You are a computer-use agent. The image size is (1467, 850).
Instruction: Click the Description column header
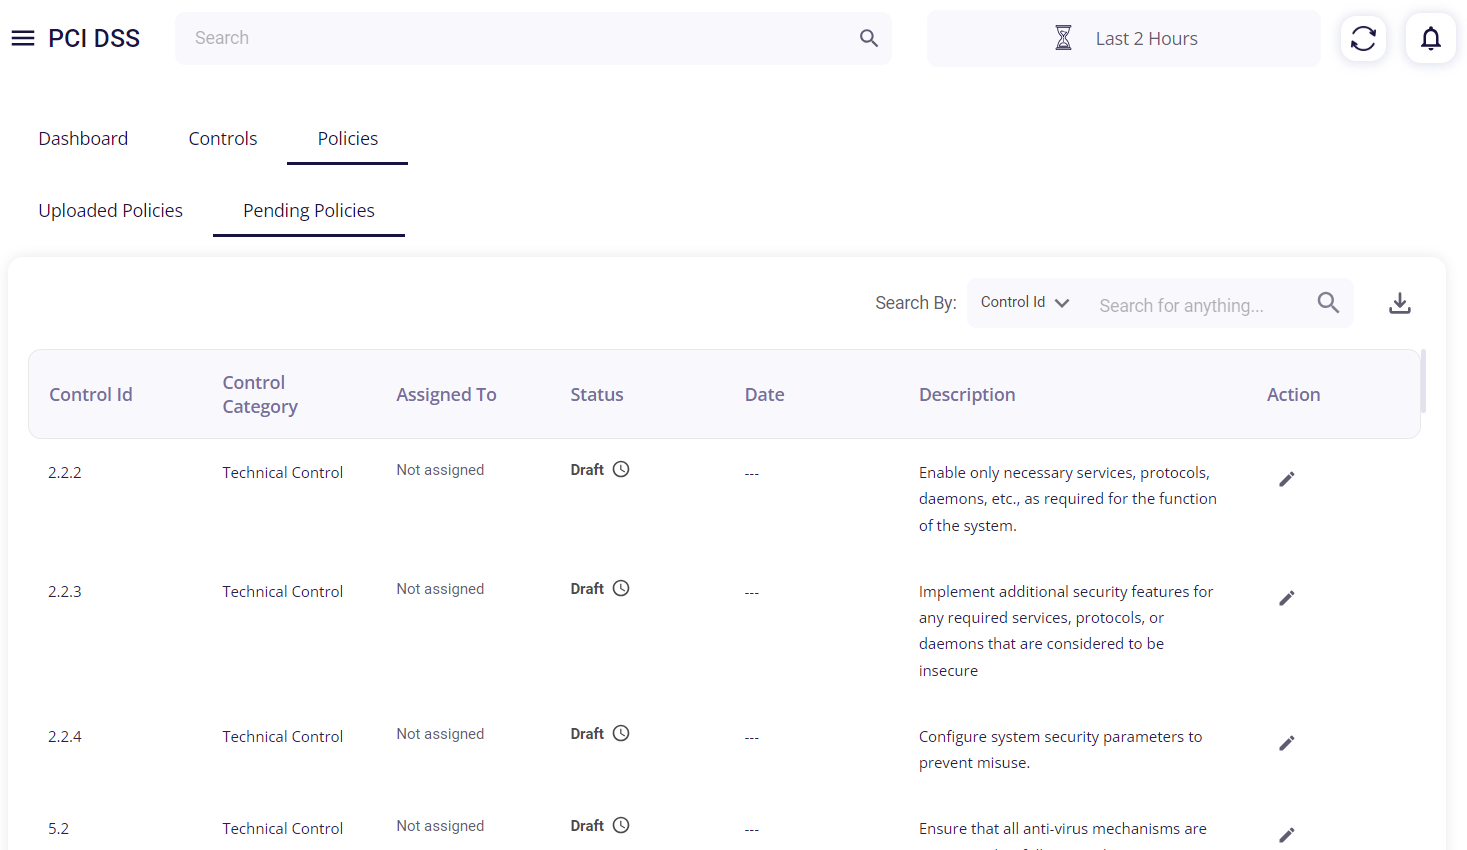click(x=967, y=395)
